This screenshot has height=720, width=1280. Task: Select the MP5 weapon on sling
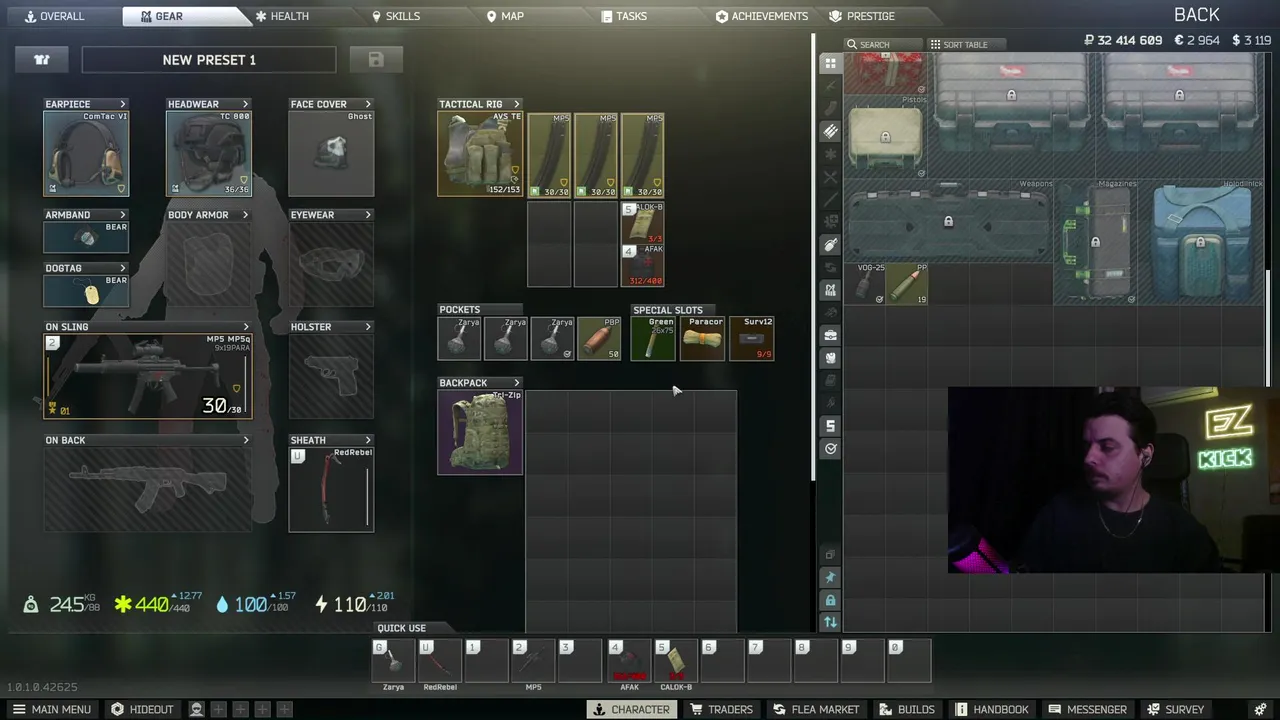(148, 376)
